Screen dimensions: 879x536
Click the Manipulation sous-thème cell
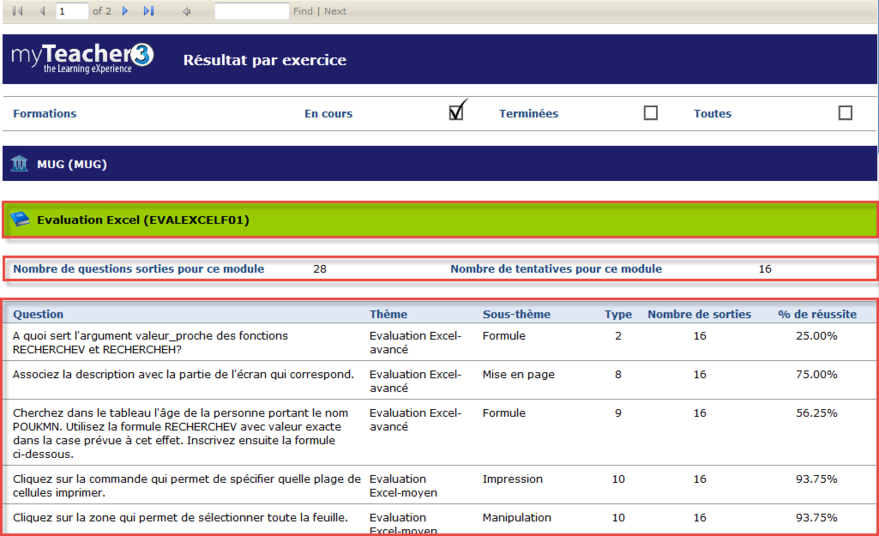(x=517, y=517)
